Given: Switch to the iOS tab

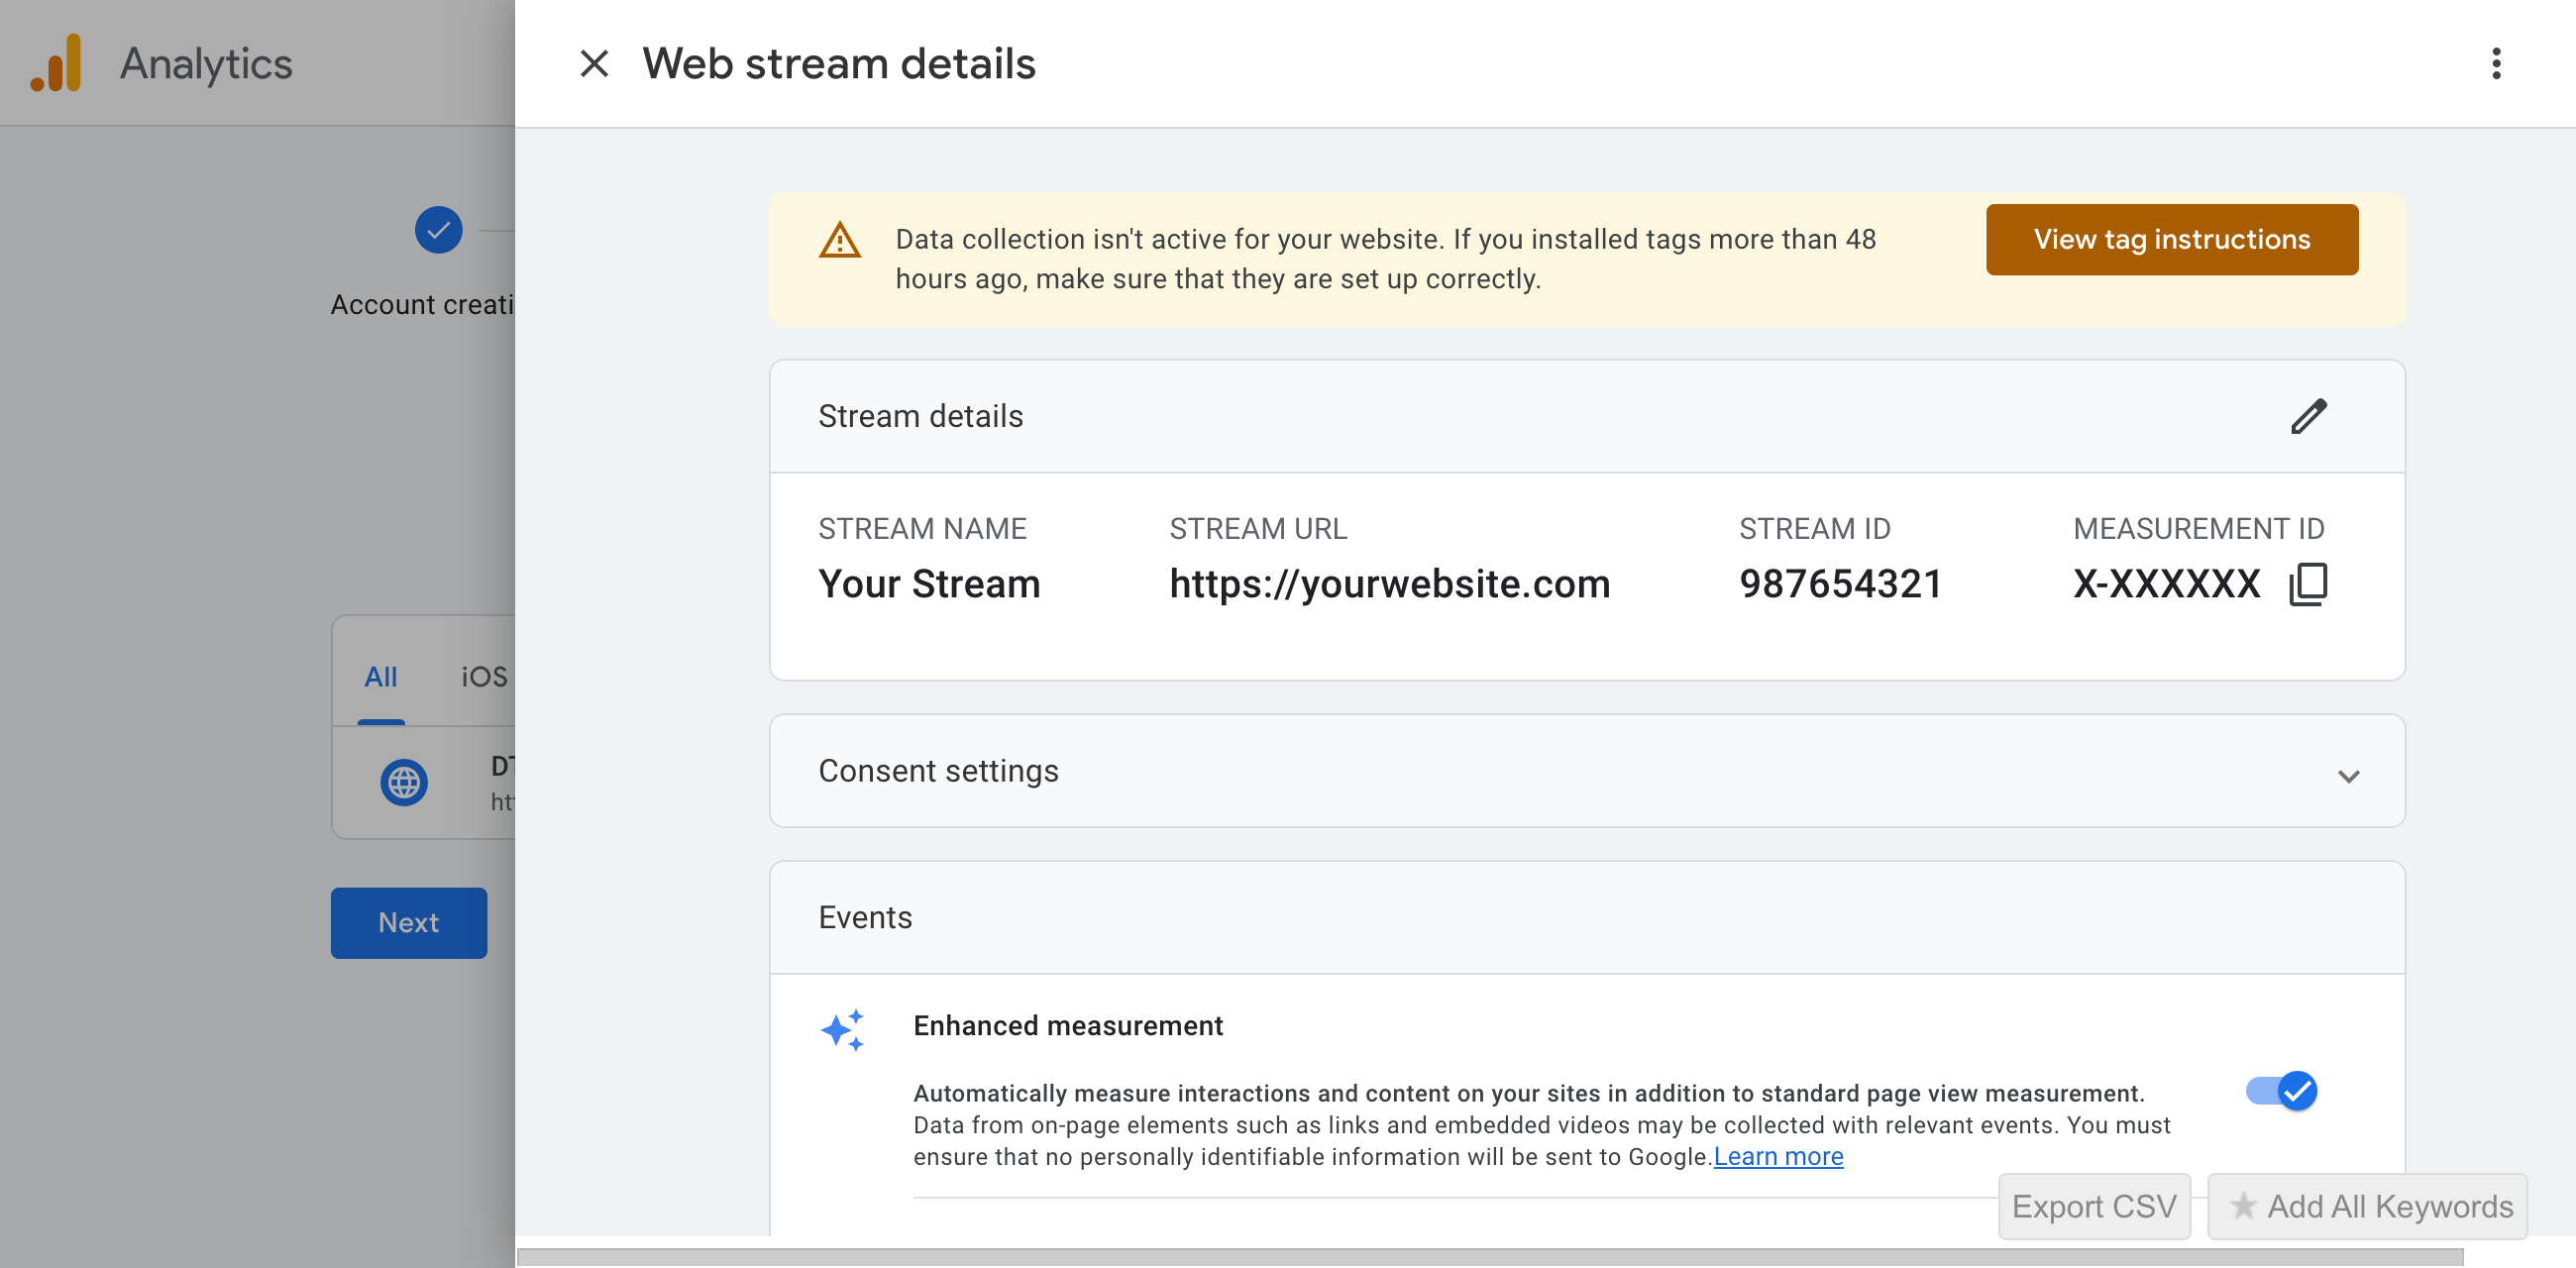Looking at the screenshot, I should pyautogui.click(x=483, y=676).
